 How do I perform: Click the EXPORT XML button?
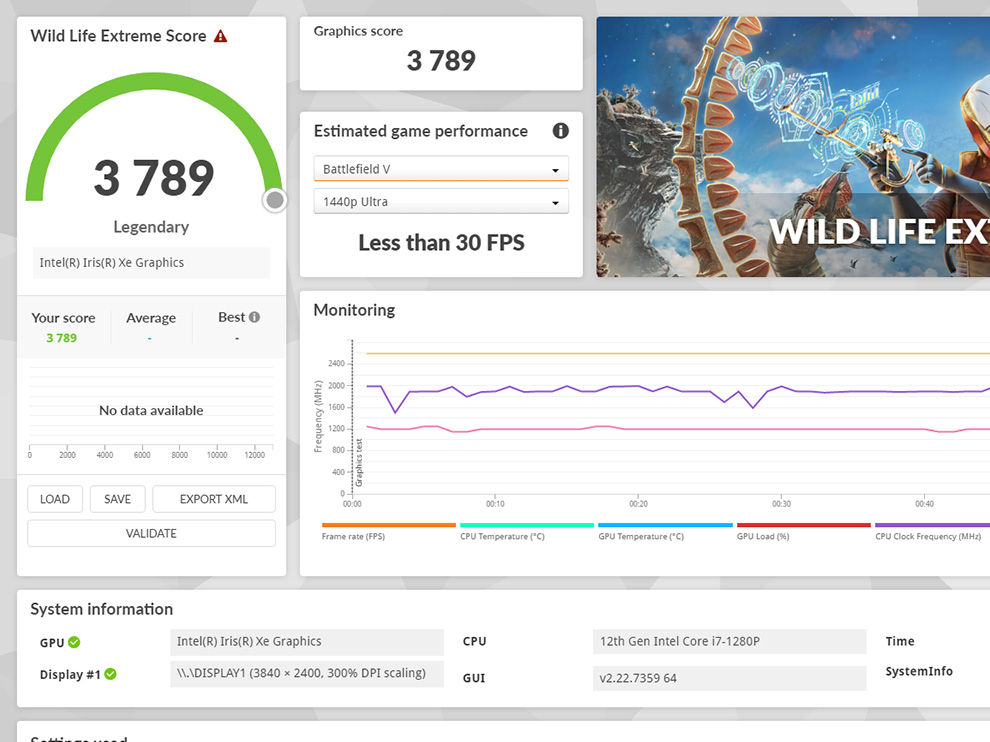(214, 499)
